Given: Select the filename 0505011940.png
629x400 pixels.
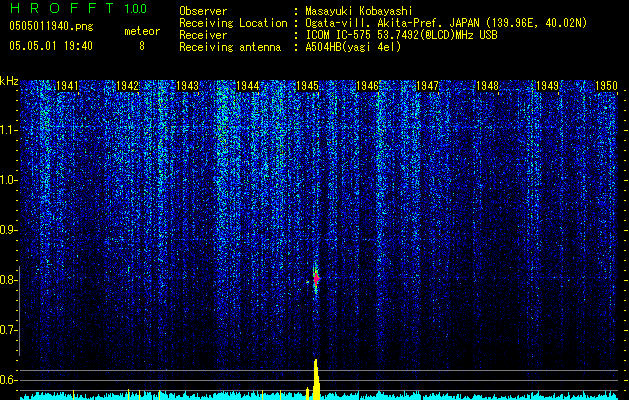Looking at the screenshot, I should 51,26.
